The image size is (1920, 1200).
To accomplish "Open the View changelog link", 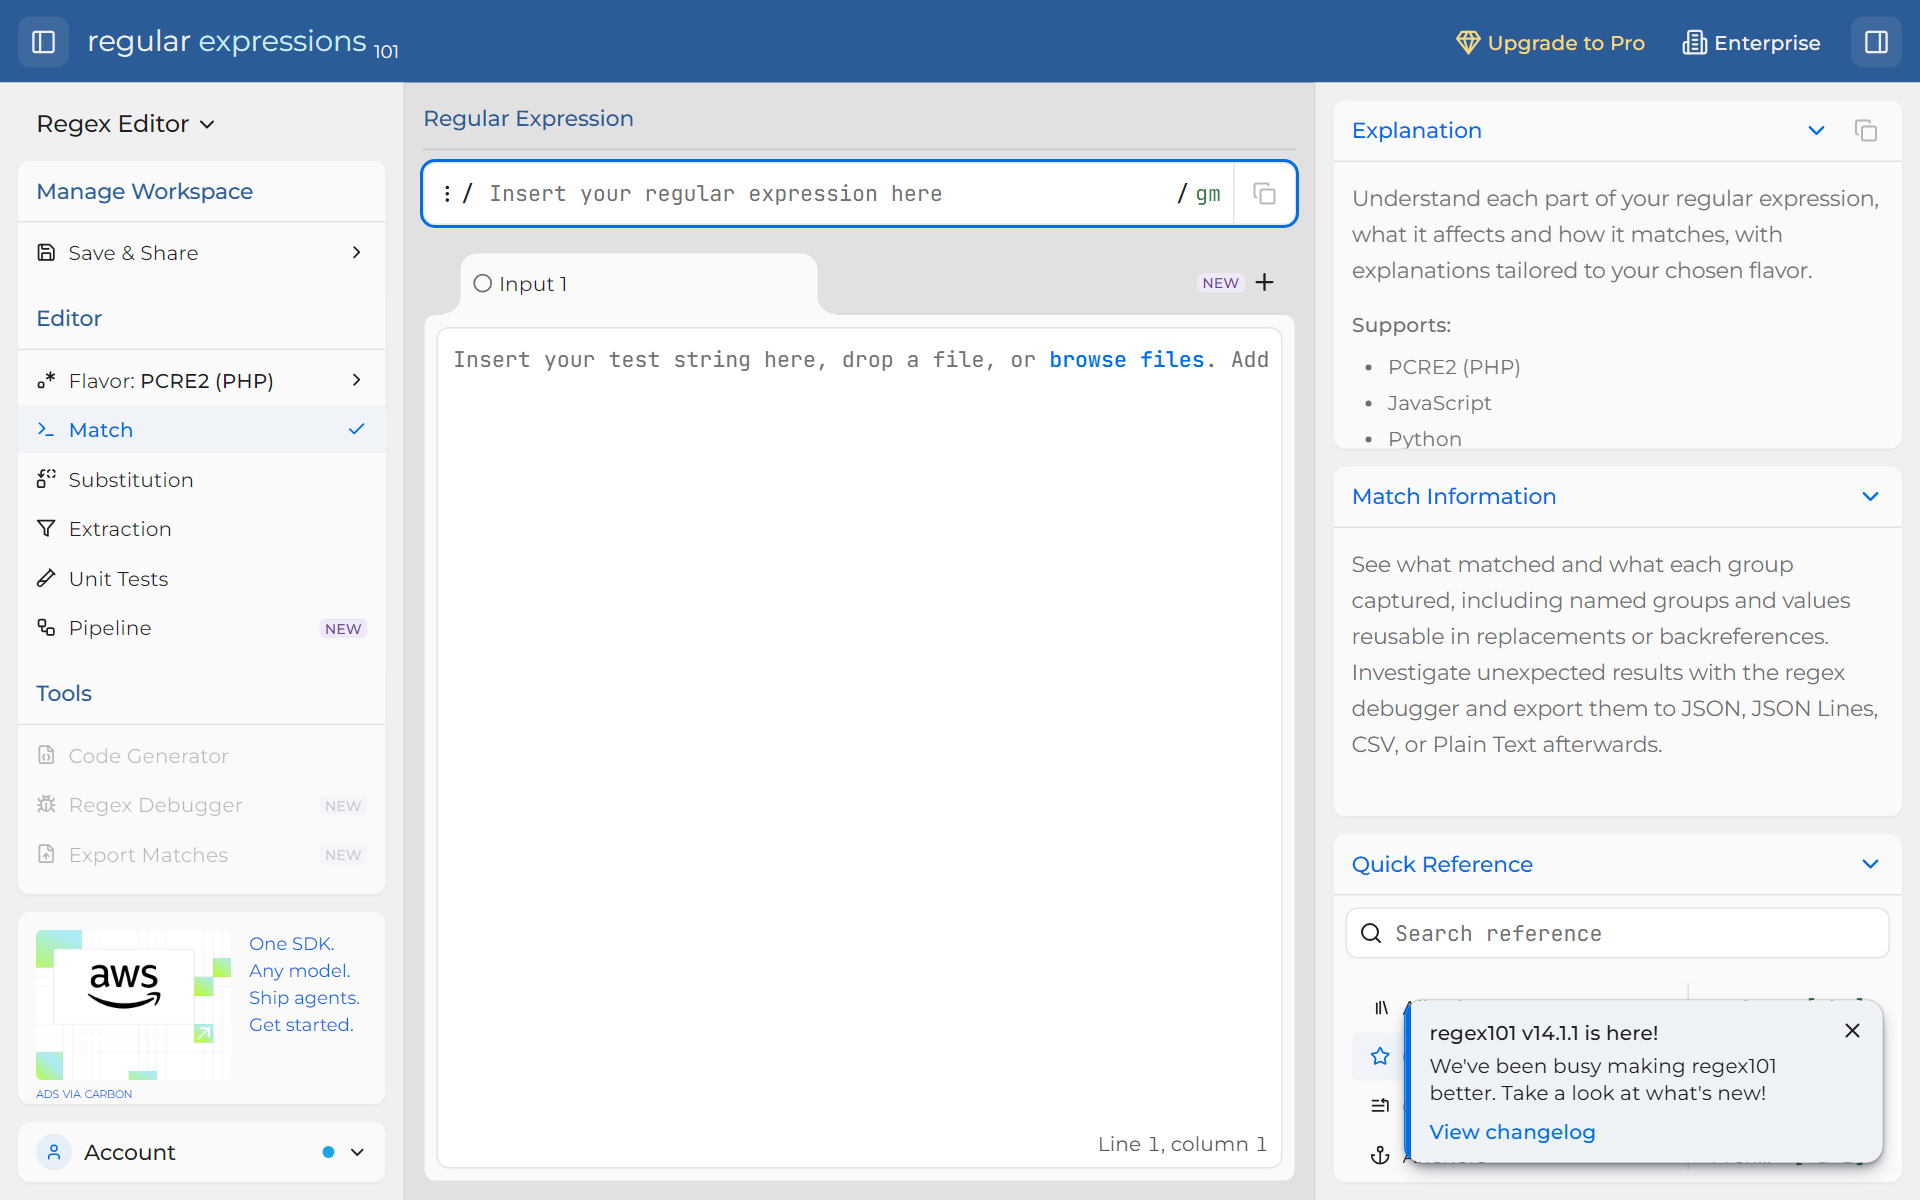I will pos(1512,1132).
